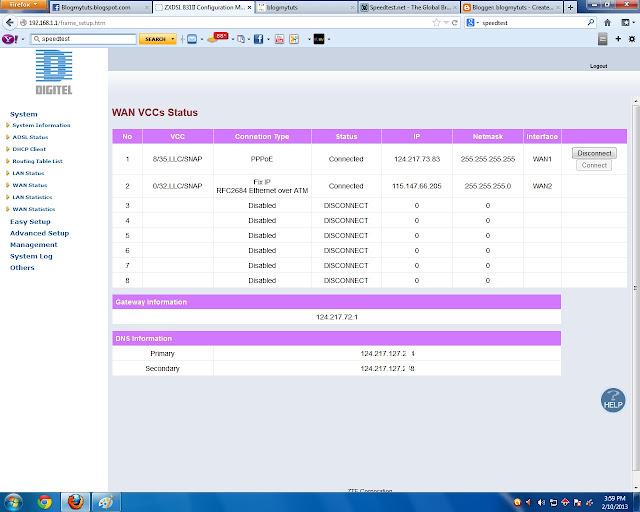Click the speaker volume tray icon
The image size is (640, 512).
(542, 503)
